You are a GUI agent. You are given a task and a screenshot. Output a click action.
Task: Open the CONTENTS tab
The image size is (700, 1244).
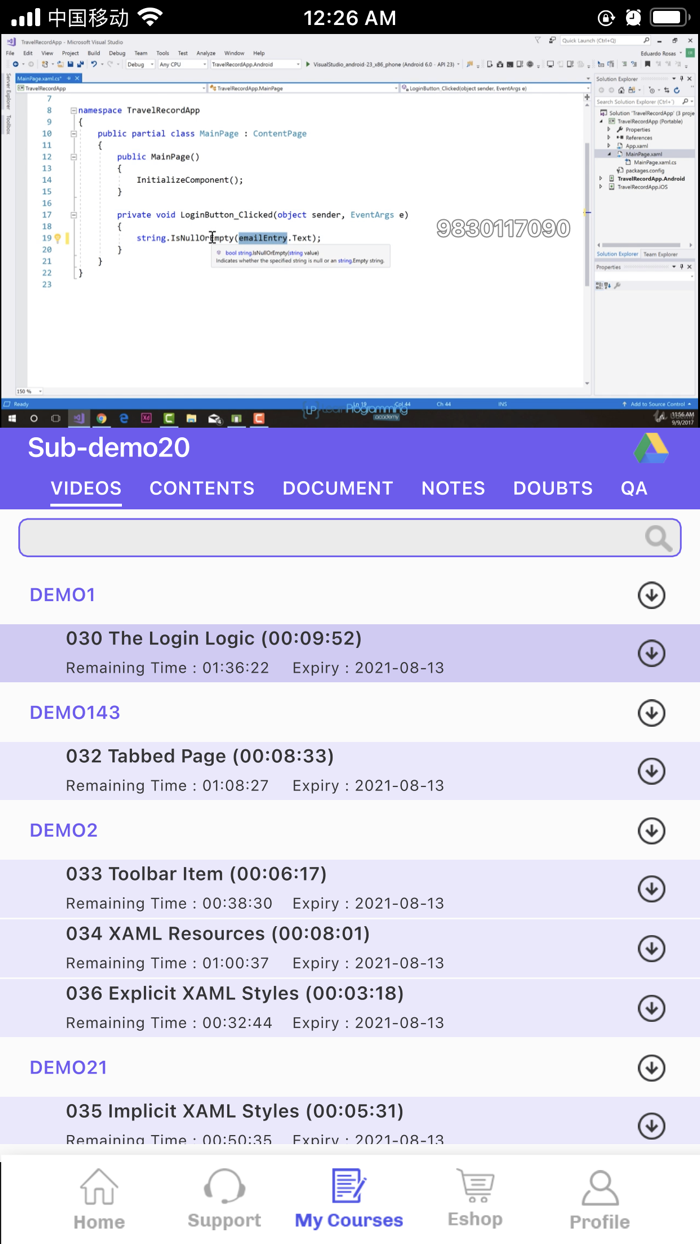point(202,488)
